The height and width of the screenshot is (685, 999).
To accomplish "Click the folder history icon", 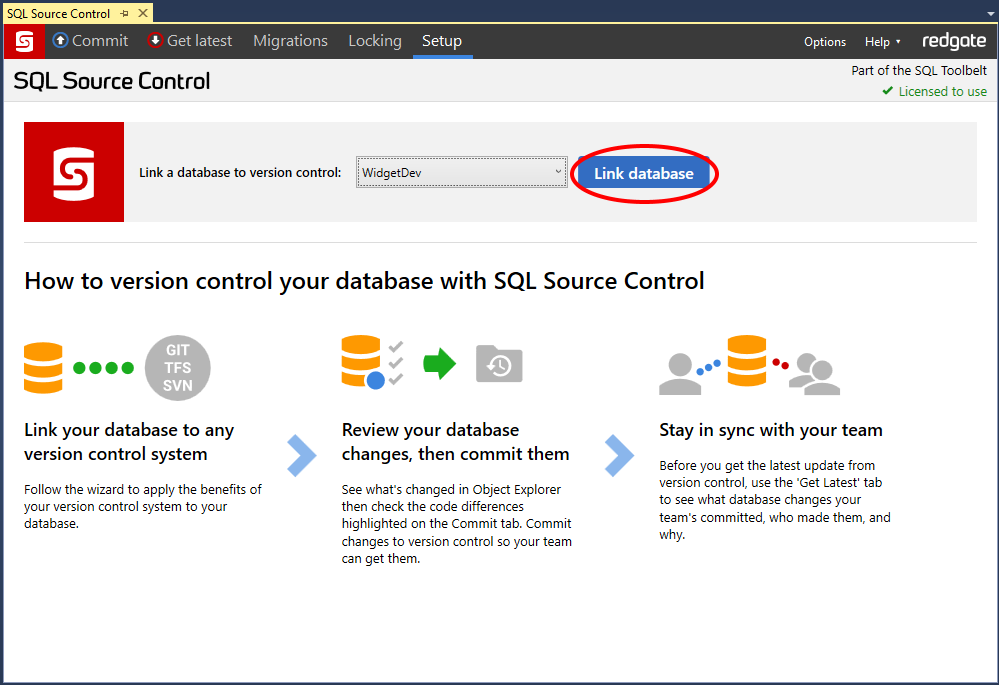I will point(499,365).
